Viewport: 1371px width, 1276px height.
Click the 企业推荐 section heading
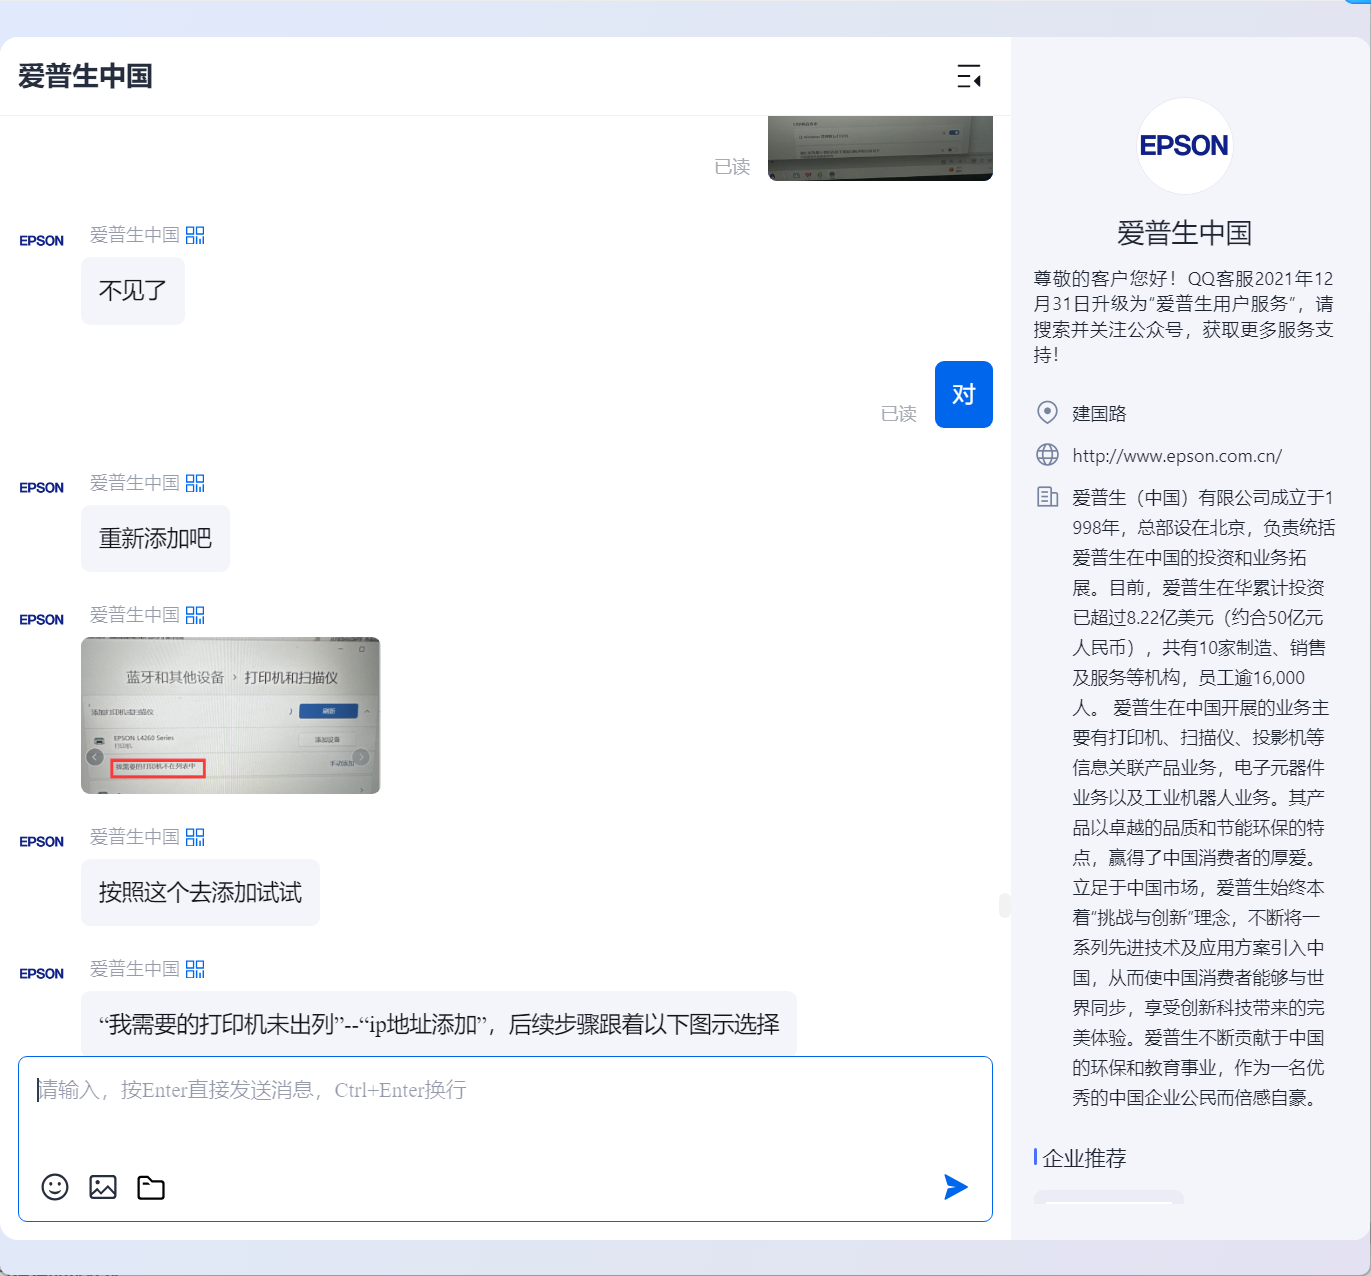[1085, 1158]
